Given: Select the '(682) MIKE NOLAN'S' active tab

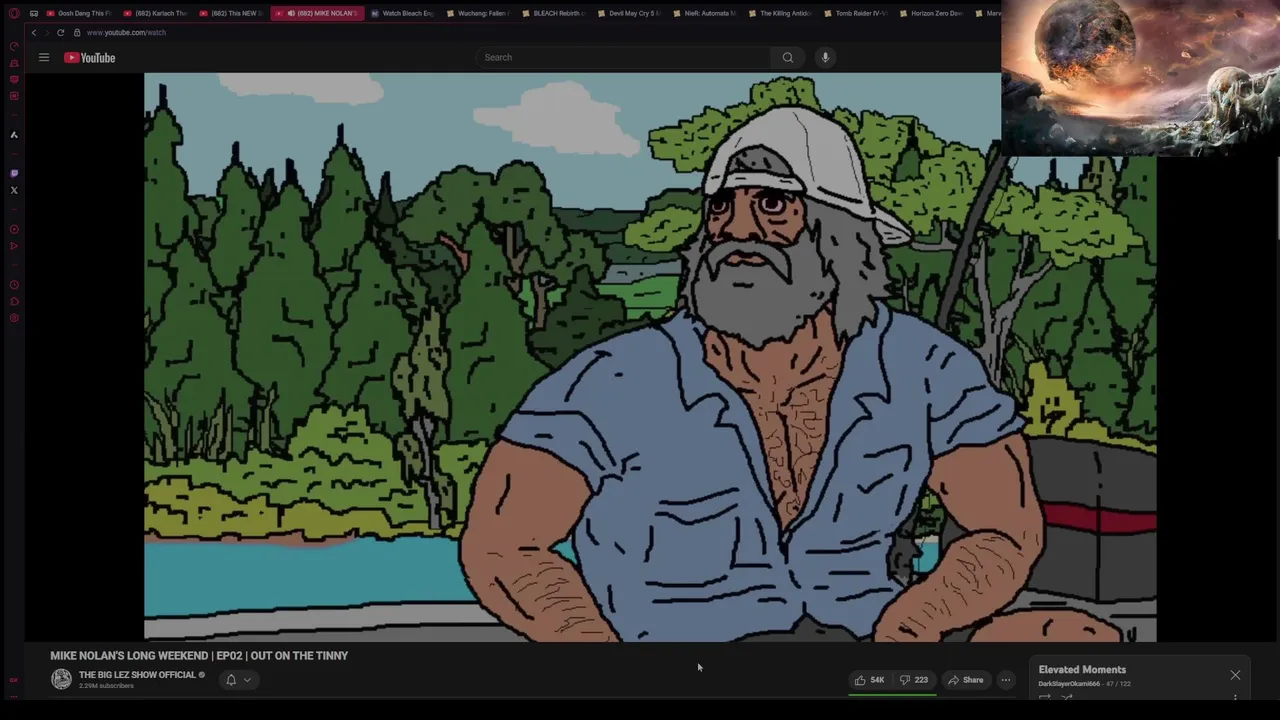Looking at the screenshot, I should [316, 13].
